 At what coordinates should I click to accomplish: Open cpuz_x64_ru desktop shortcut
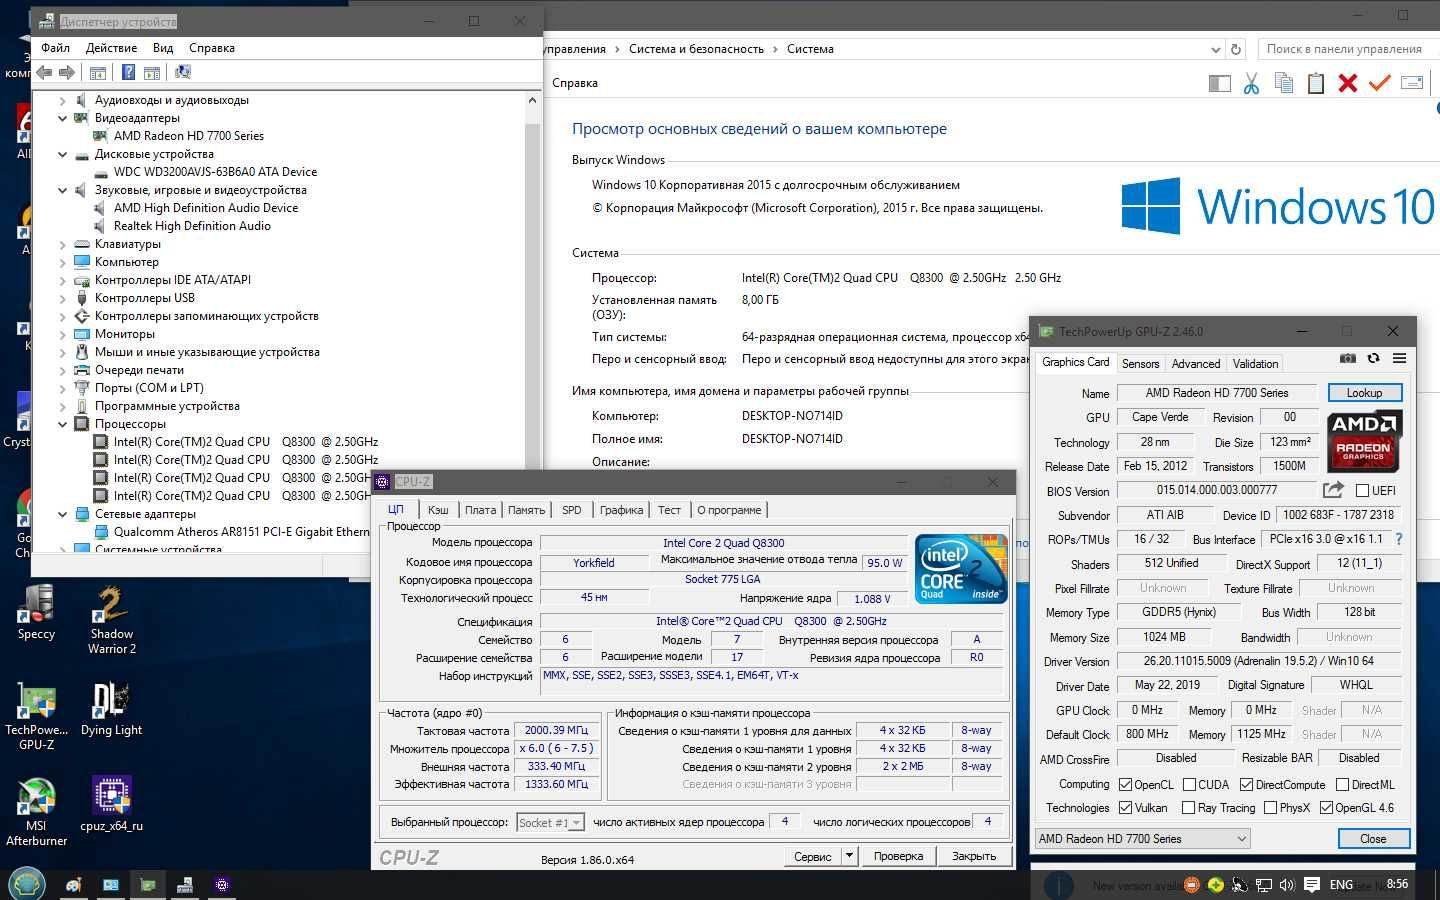(x=111, y=805)
